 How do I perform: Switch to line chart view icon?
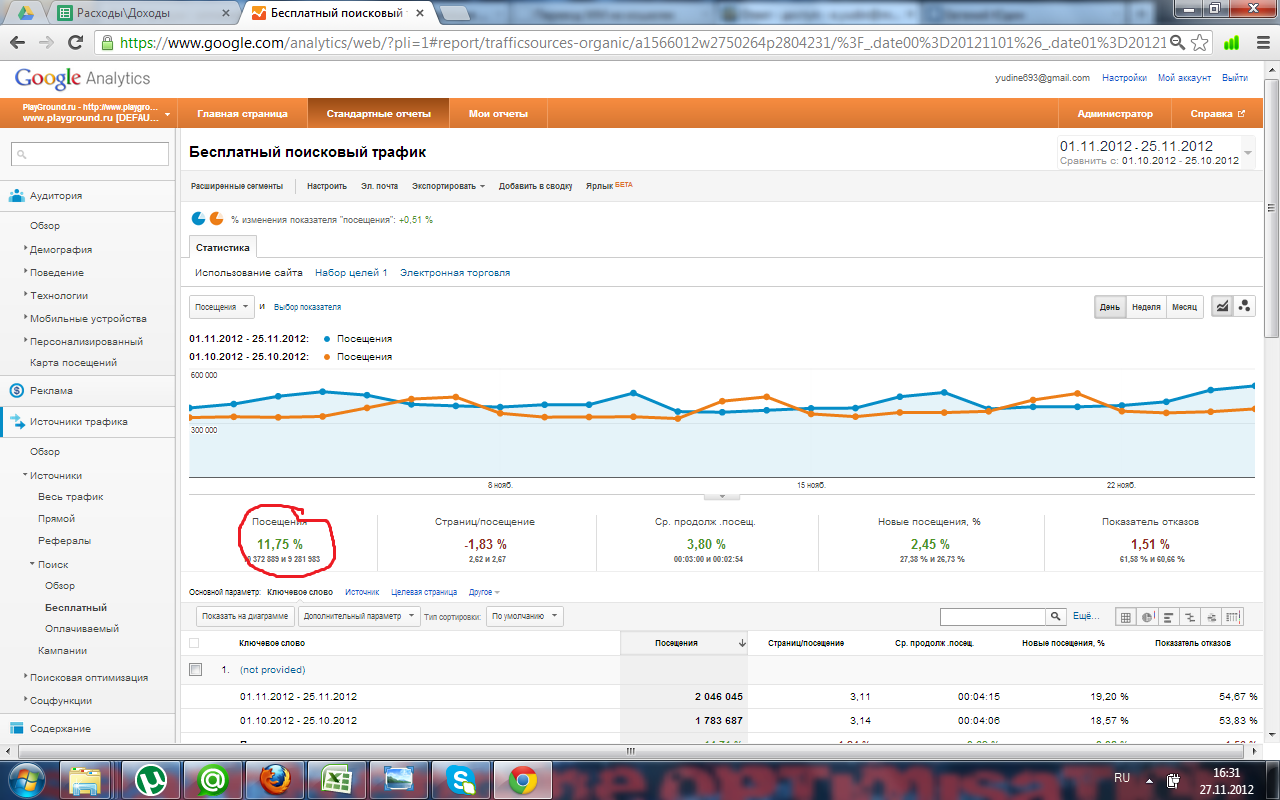click(x=1222, y=307)
